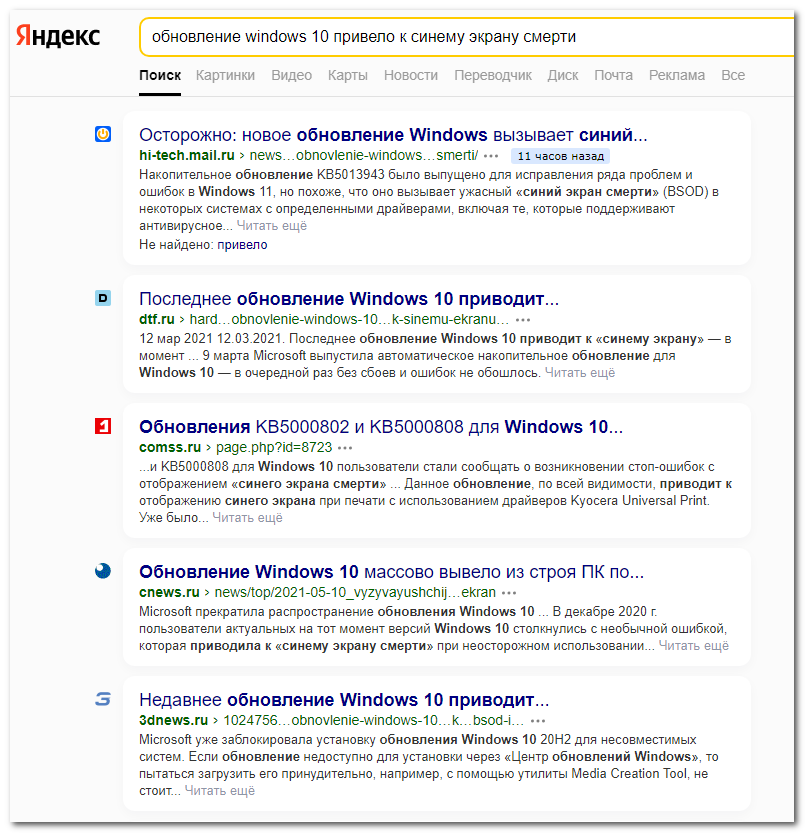Open the three-dot menu of the dtf.ru result
Viewport: 805px width, 833px height.
(523, 320)
